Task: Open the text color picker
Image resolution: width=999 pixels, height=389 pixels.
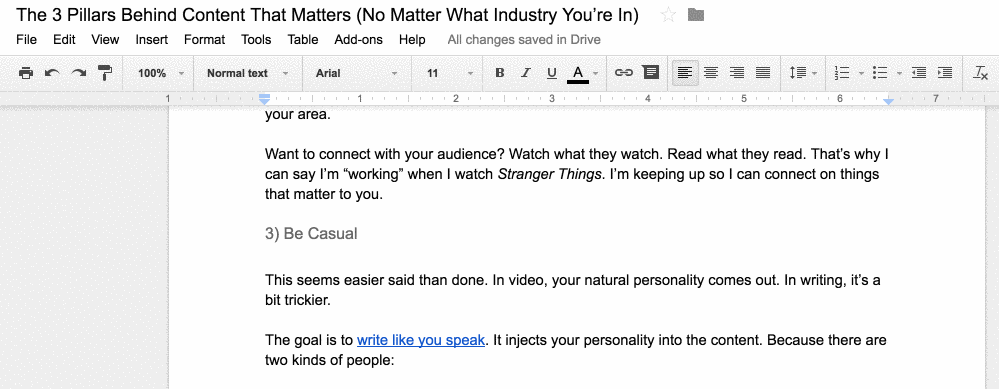Action: (583, 73)
